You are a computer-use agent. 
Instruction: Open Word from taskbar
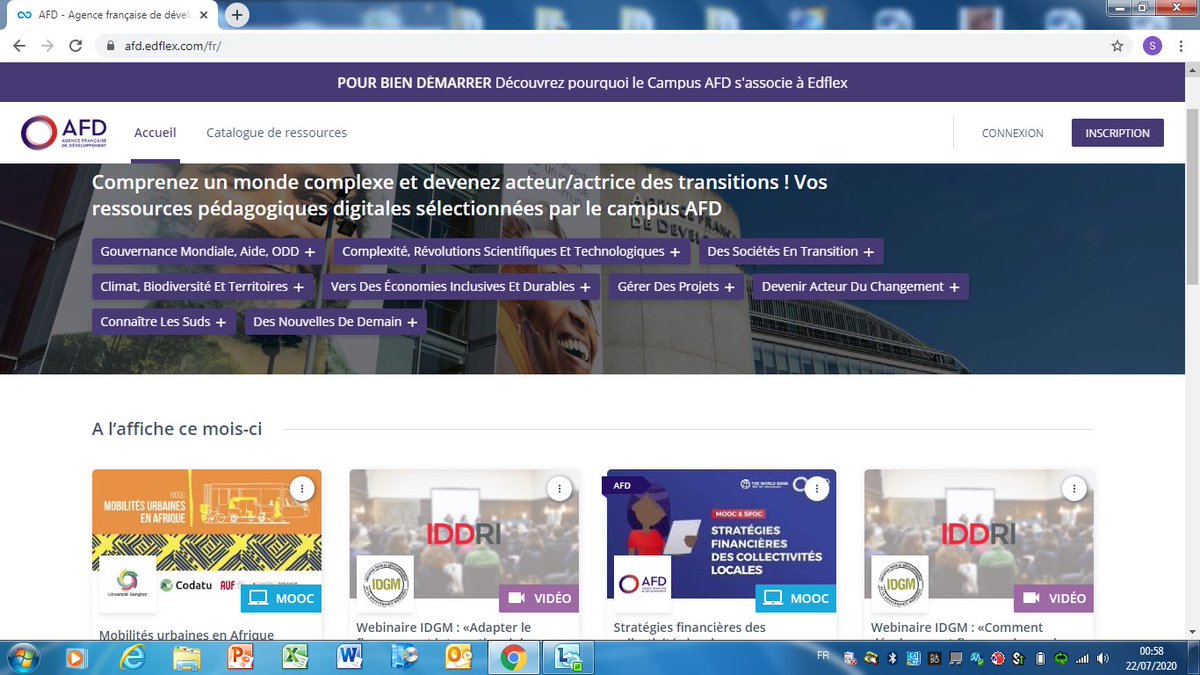point(349,657)
